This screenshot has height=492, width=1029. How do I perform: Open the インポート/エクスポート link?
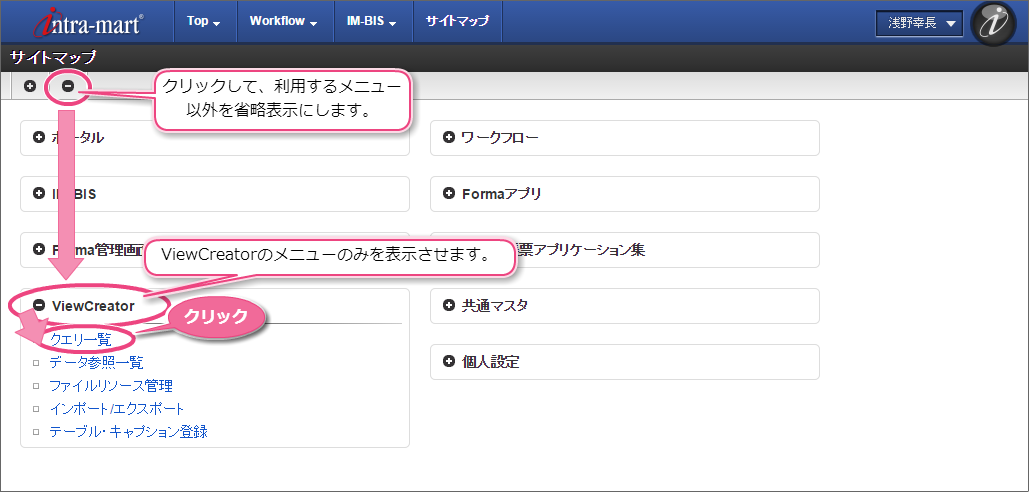tap(117, 409)
